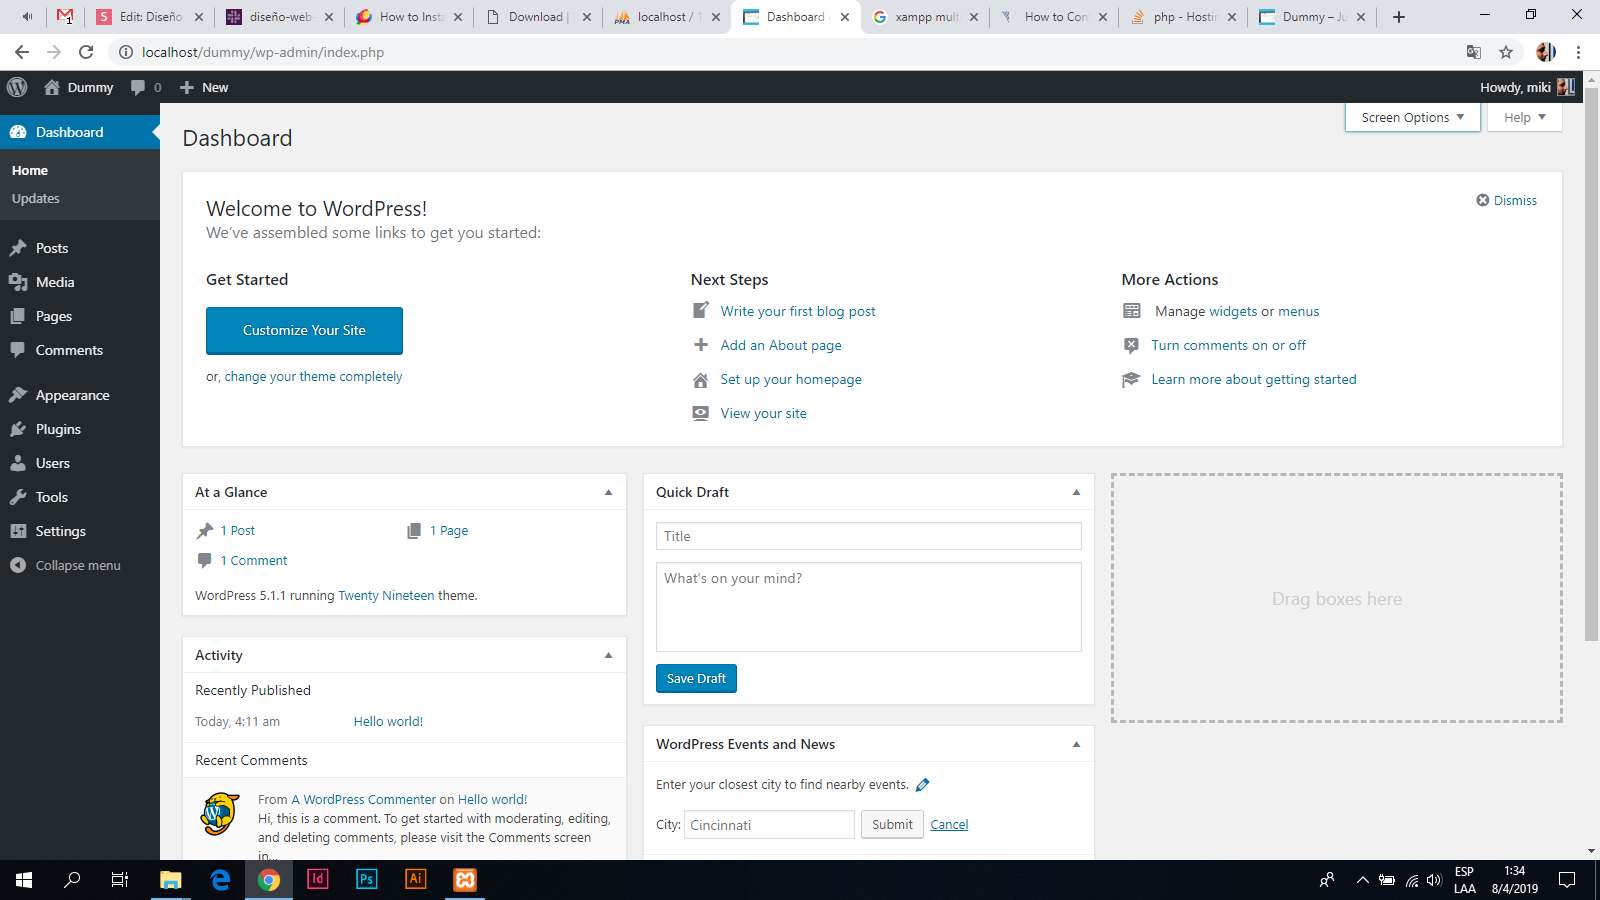
Task: Open the 1 Post link
Action: [238, 531]
